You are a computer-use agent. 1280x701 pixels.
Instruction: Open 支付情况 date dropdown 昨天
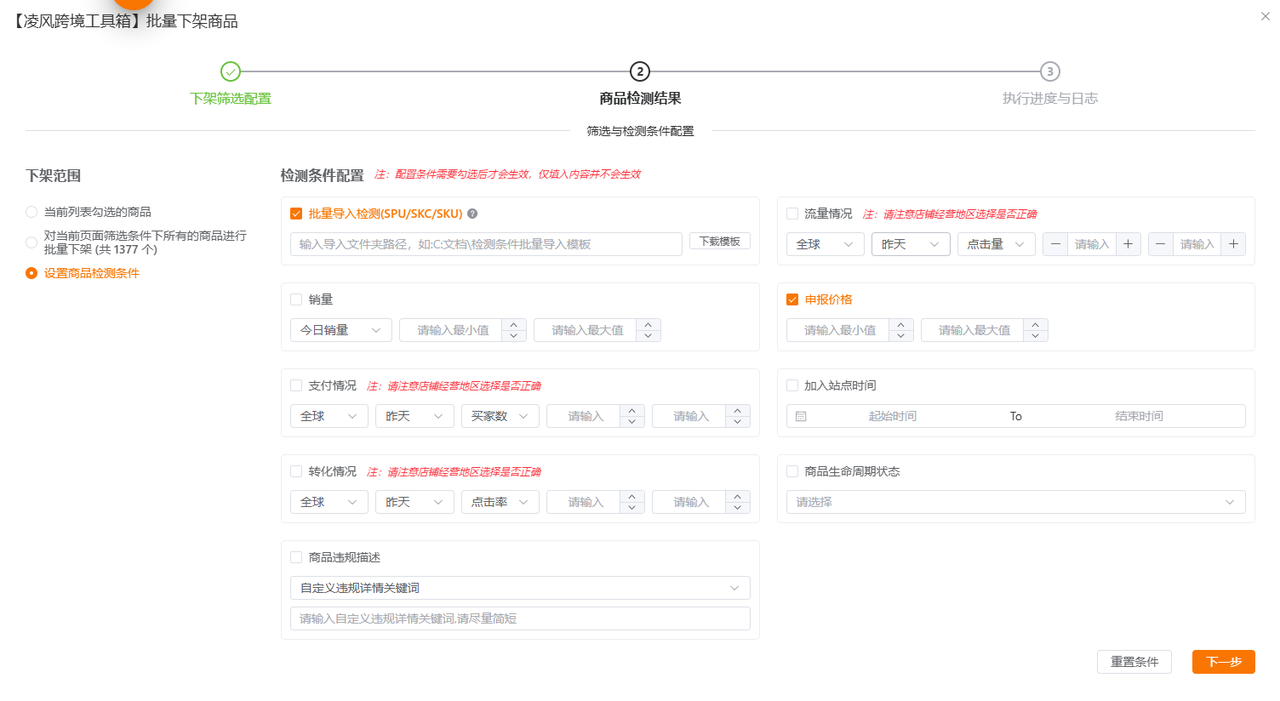tap(415, 416)
